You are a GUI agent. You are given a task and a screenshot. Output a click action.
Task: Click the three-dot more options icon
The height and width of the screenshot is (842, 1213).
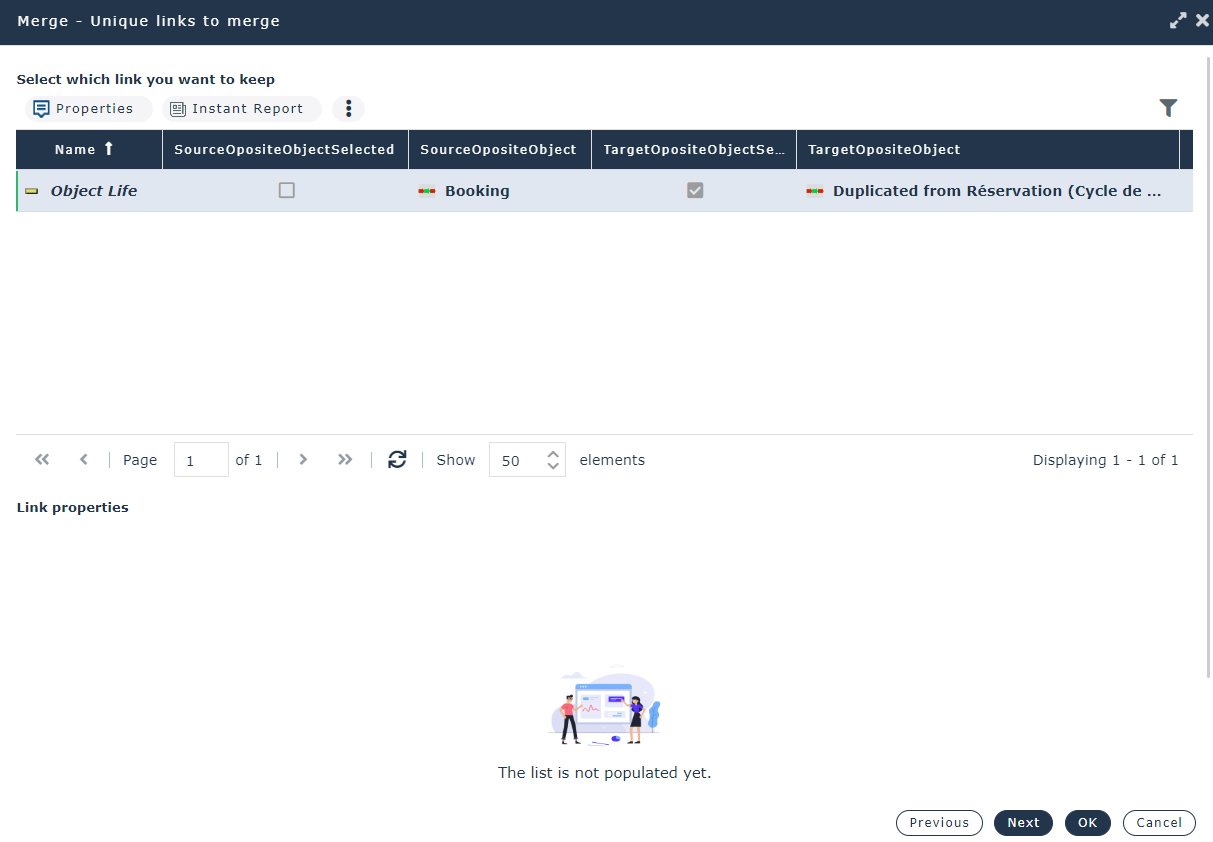coord(348,109)
